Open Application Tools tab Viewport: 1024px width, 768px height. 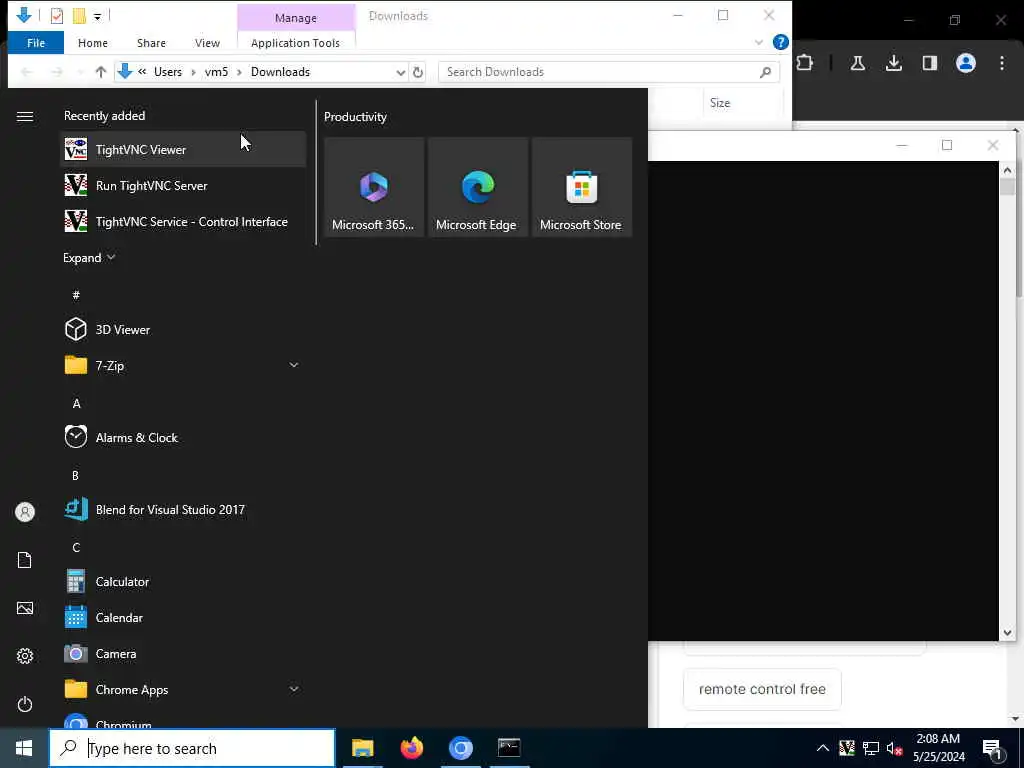(296, 42)
